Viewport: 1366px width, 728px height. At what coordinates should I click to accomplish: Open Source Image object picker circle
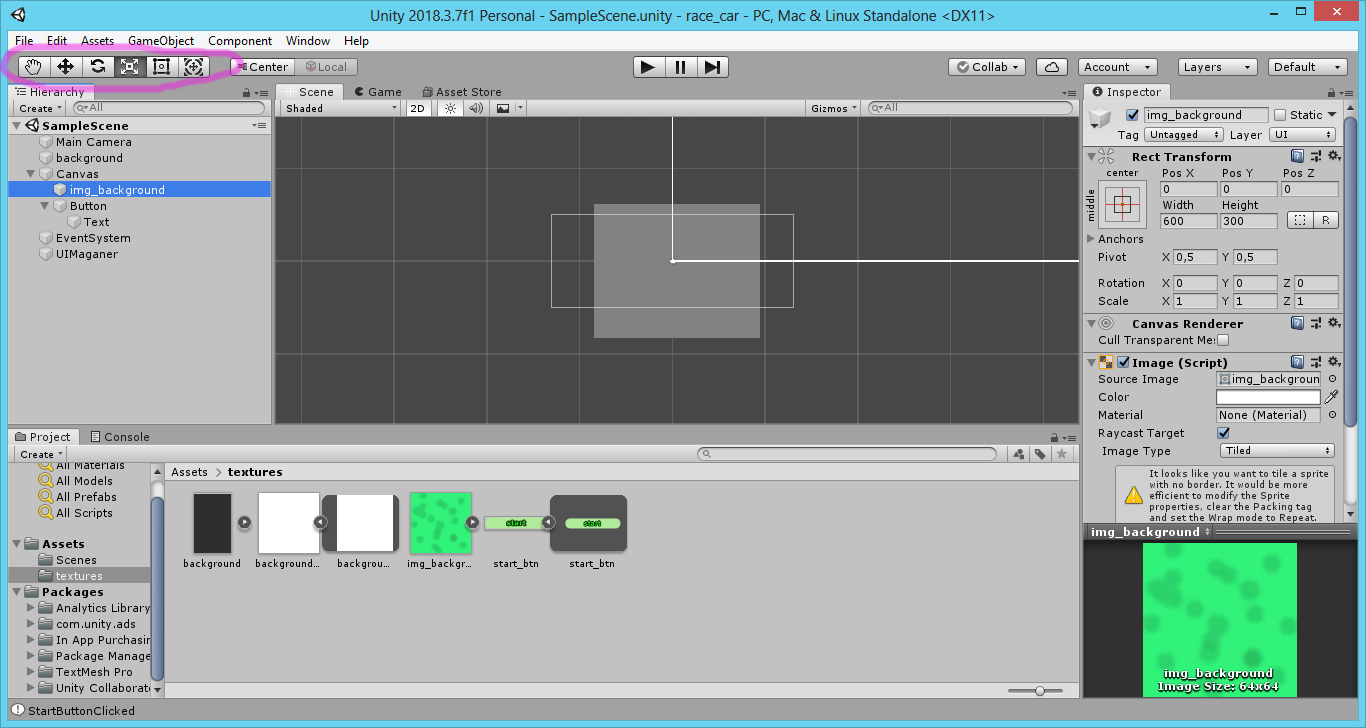(1332, 379)
